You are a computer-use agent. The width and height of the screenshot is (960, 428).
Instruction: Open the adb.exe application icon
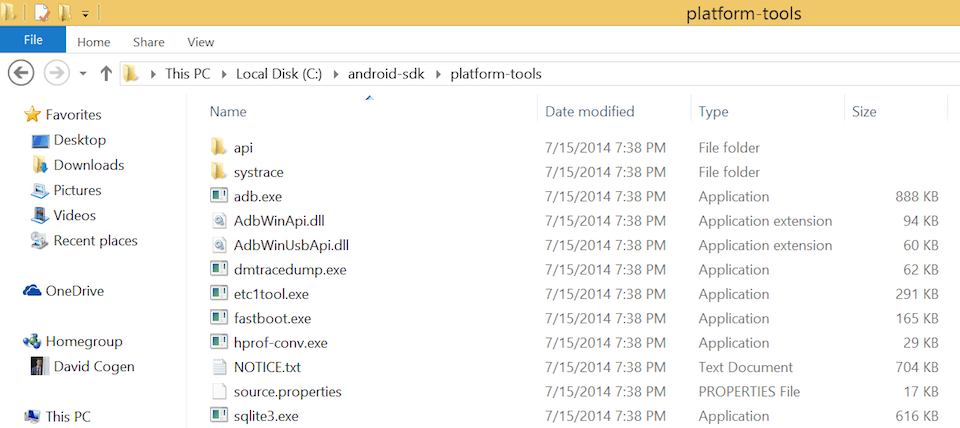pyautogui.click(x=219, y=197)
